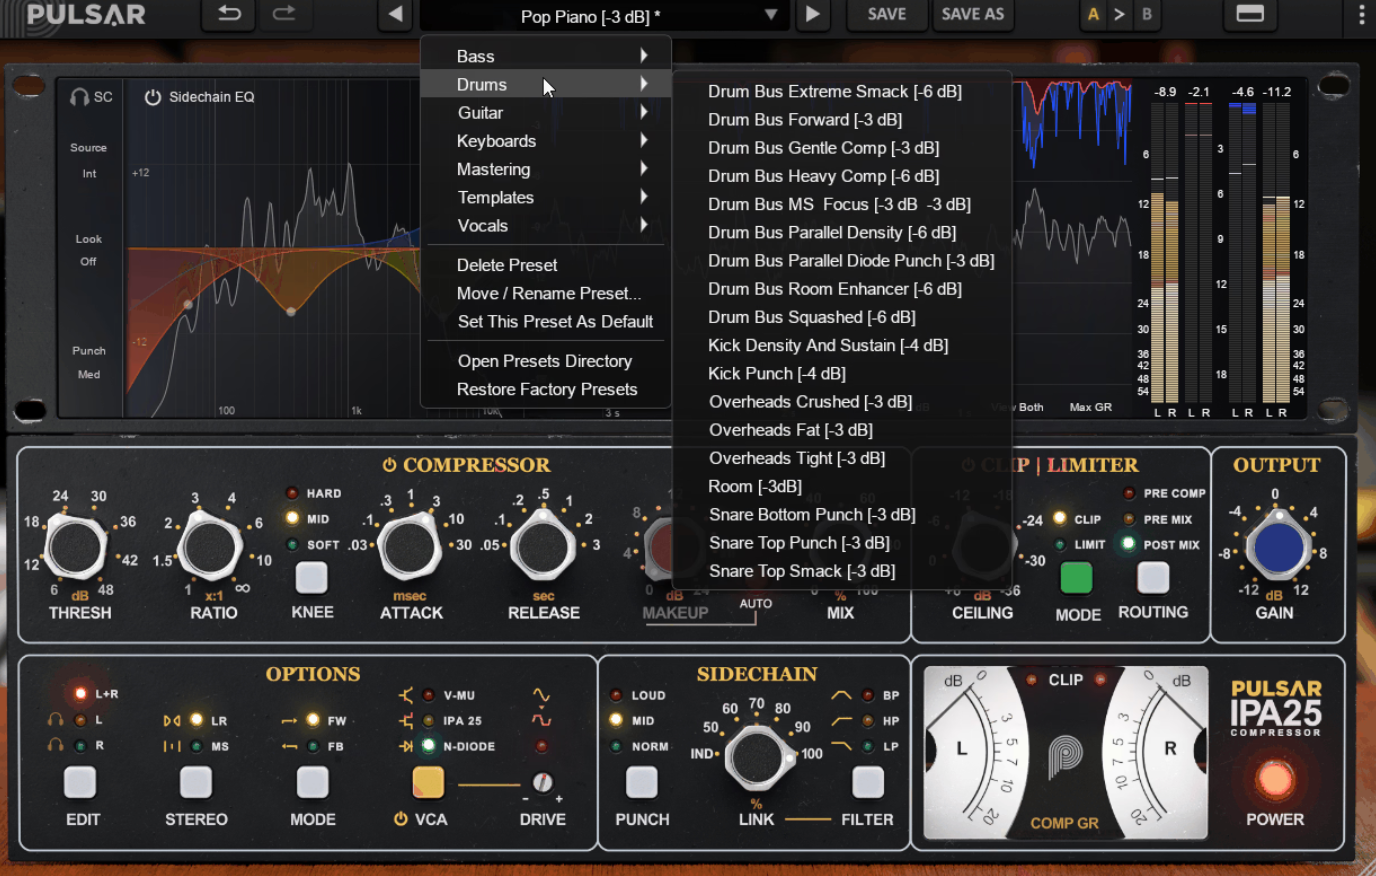Switch to state B
The image size is (1376, 876).
[1147, 14]
